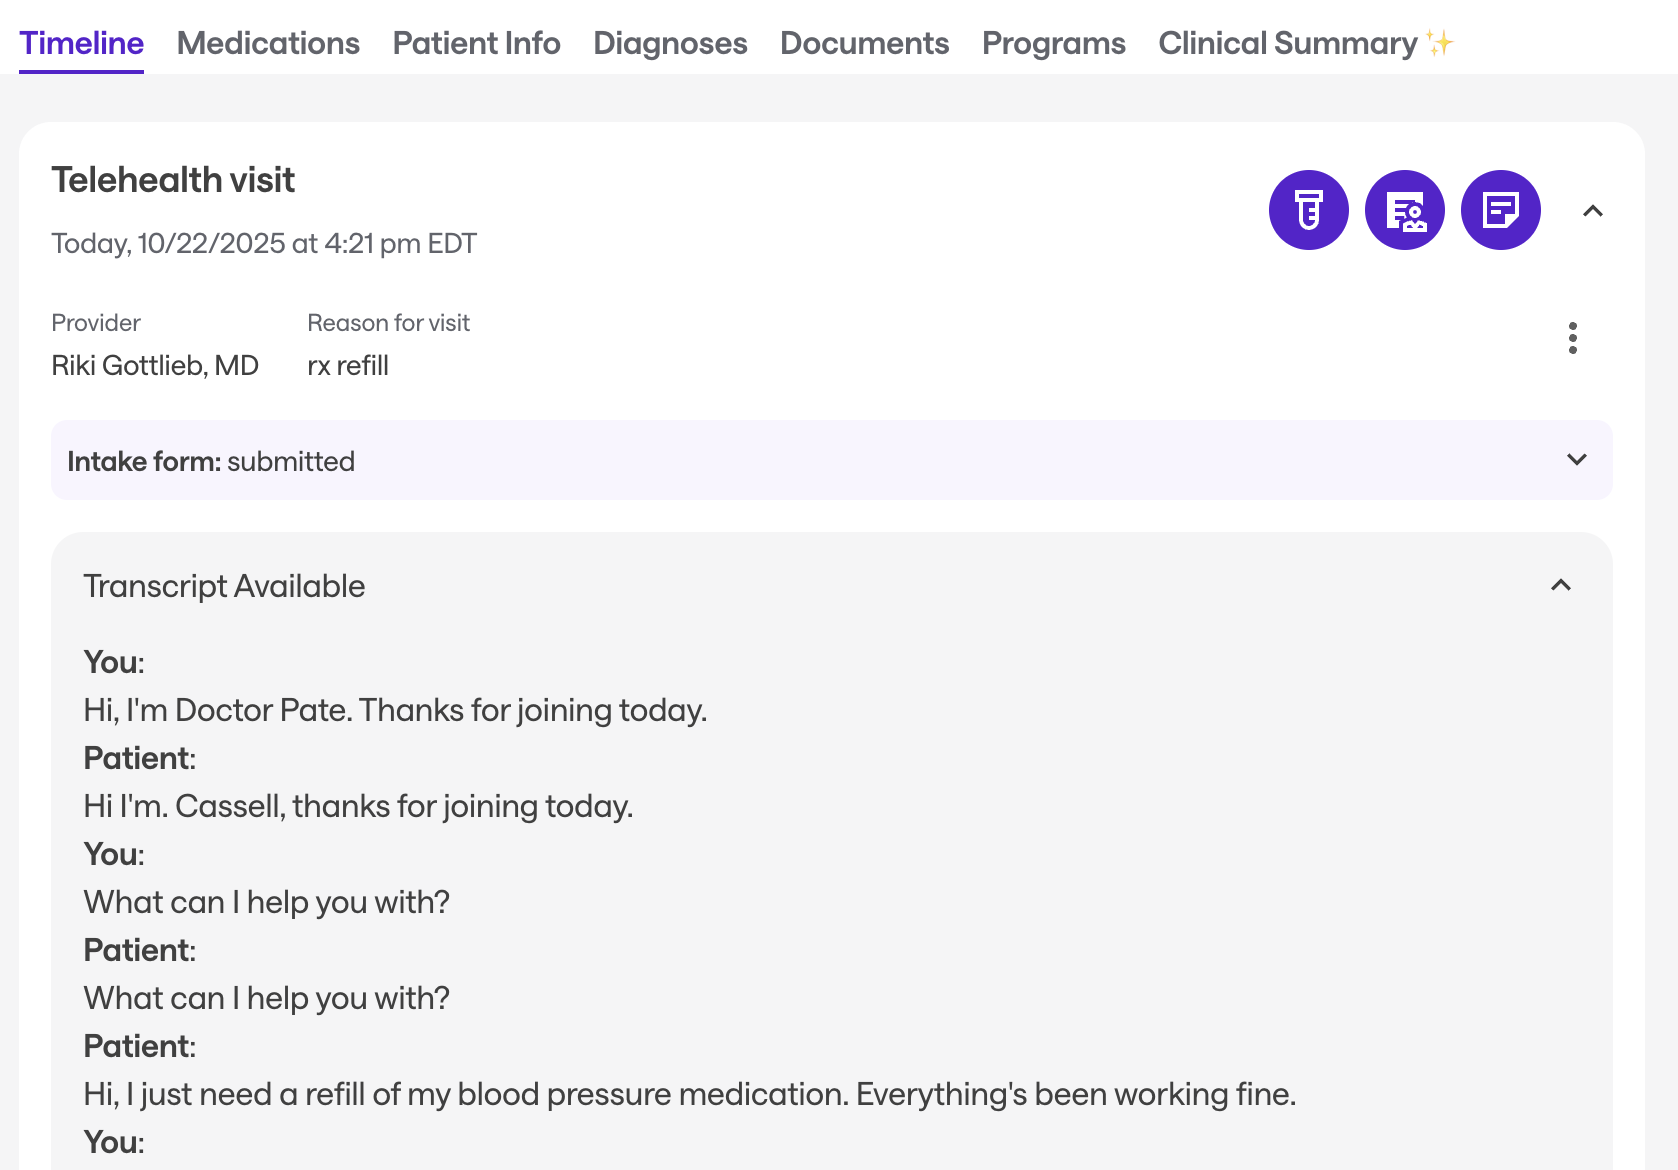Open the three-dot more options menu

[x=1572, y=338]
